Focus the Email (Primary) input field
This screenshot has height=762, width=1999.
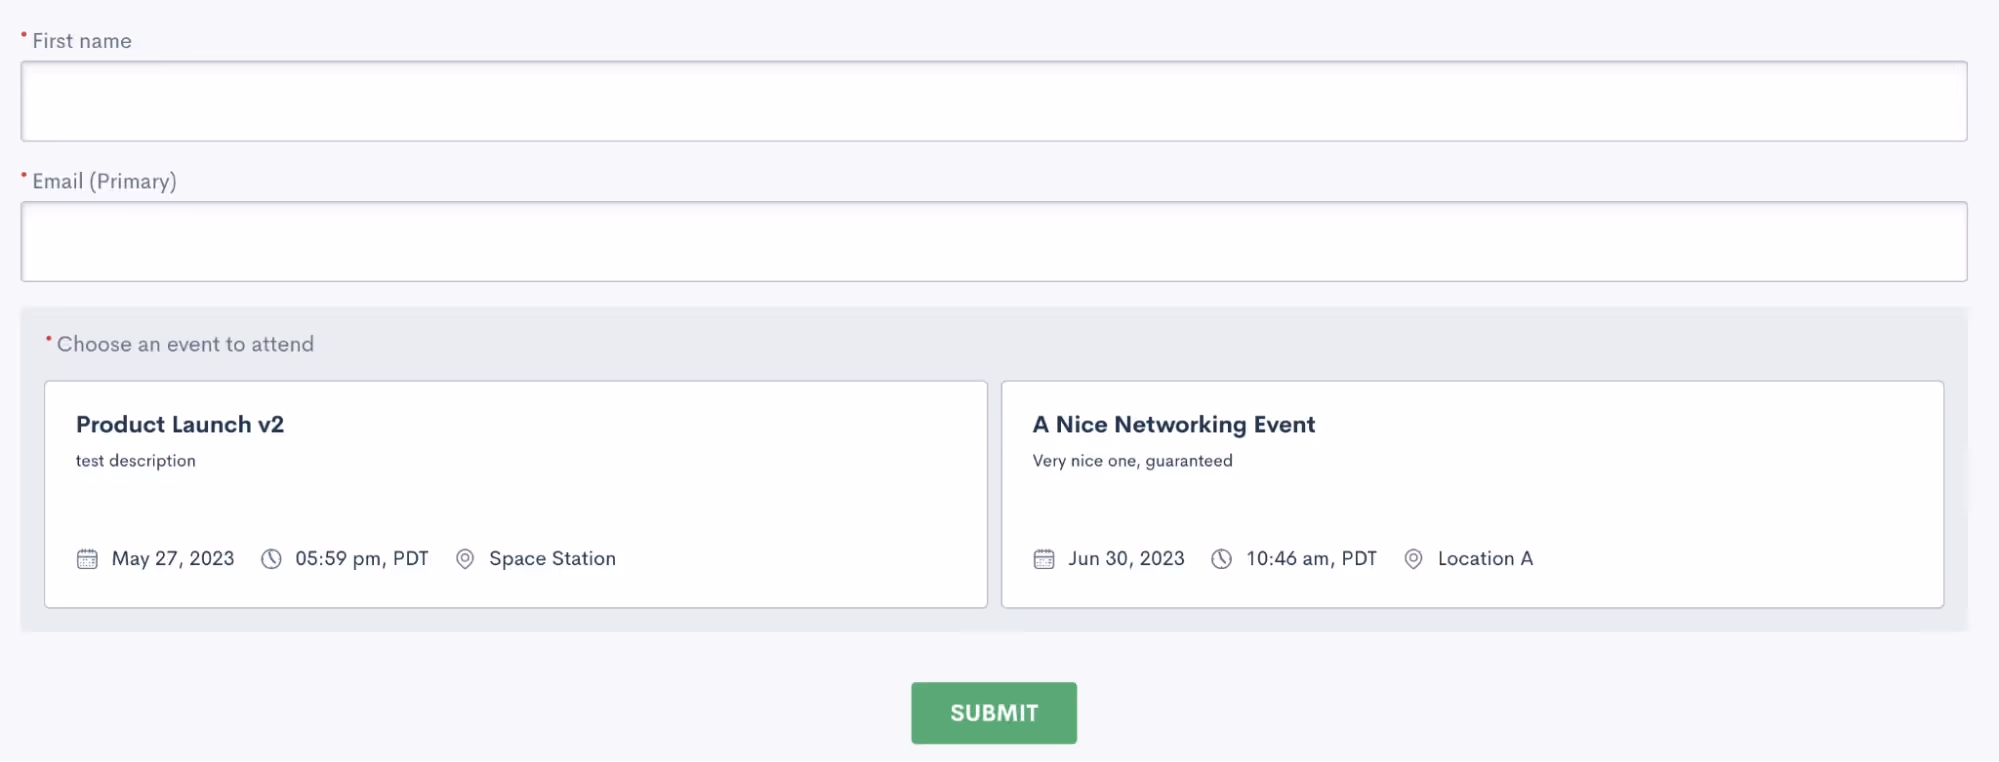(x=994, y=241)
